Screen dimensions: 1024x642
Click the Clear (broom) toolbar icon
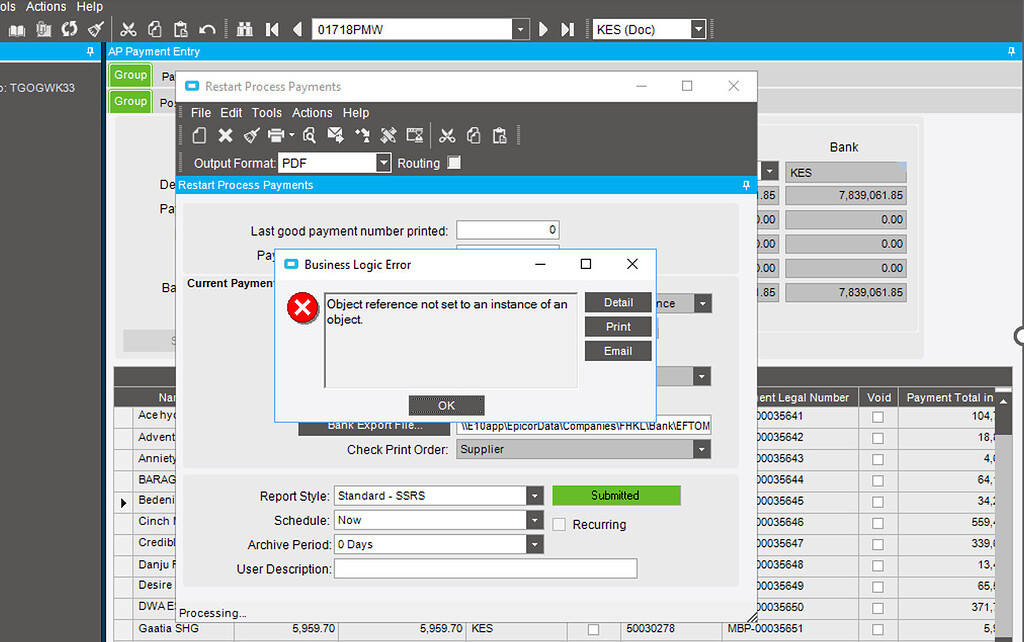point(251,135)
